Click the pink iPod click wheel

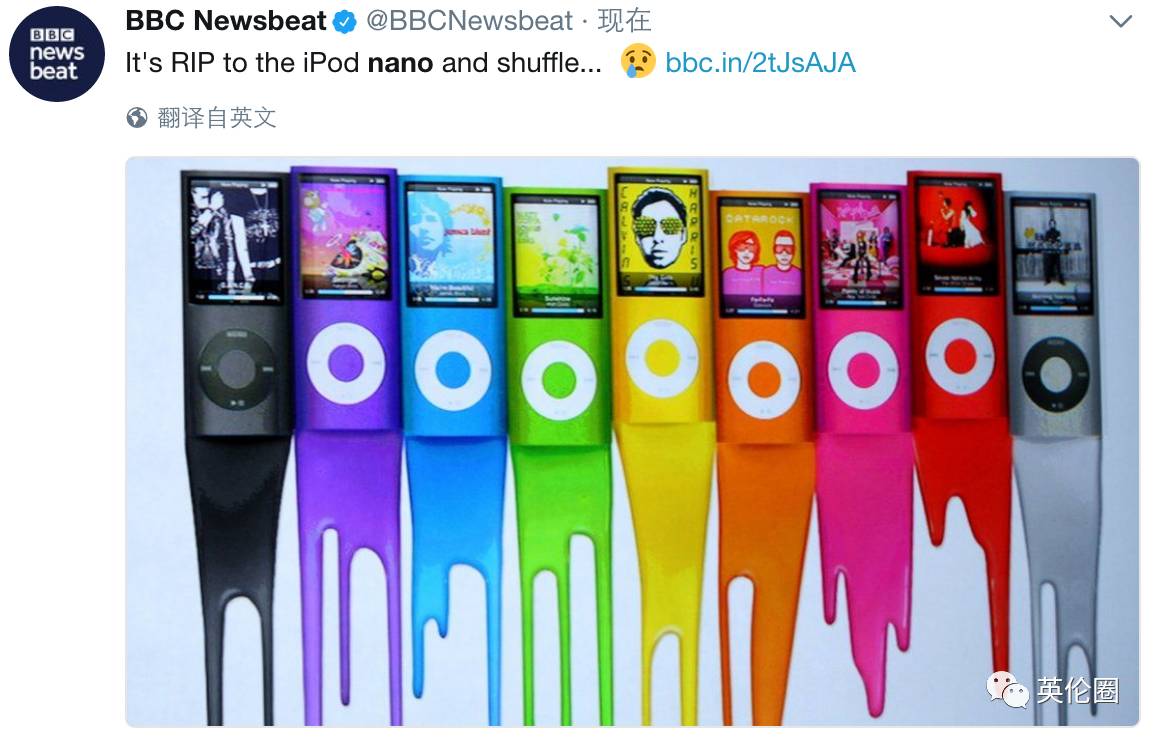[863, 370]
